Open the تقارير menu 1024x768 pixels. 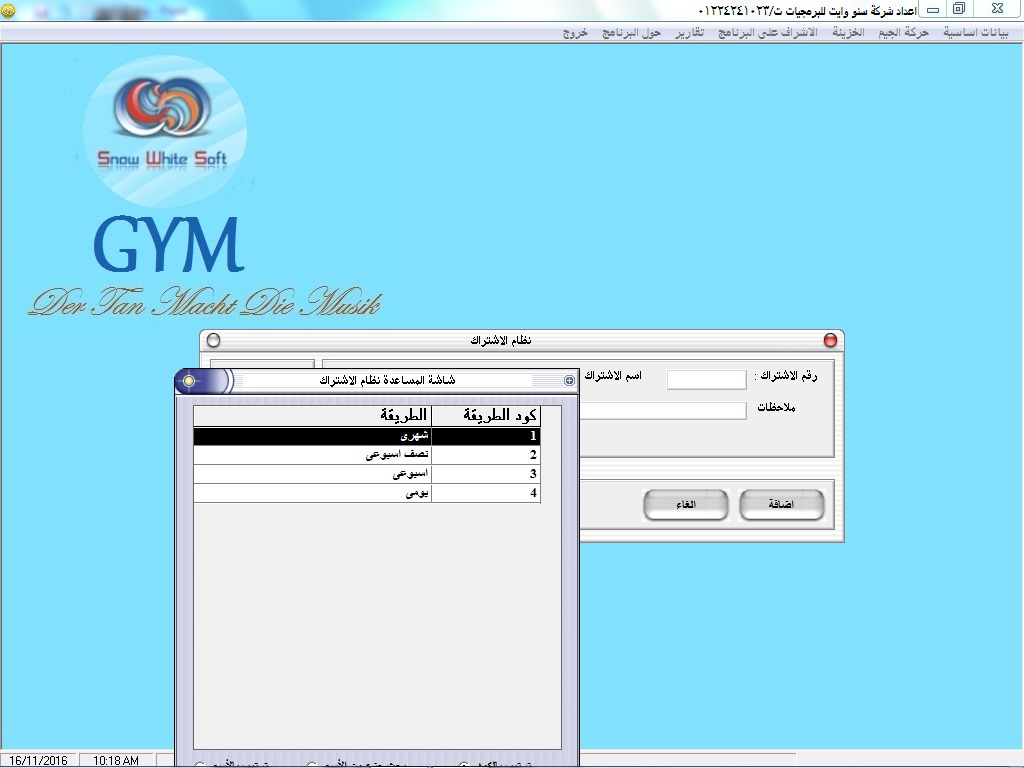click(688, 32)
